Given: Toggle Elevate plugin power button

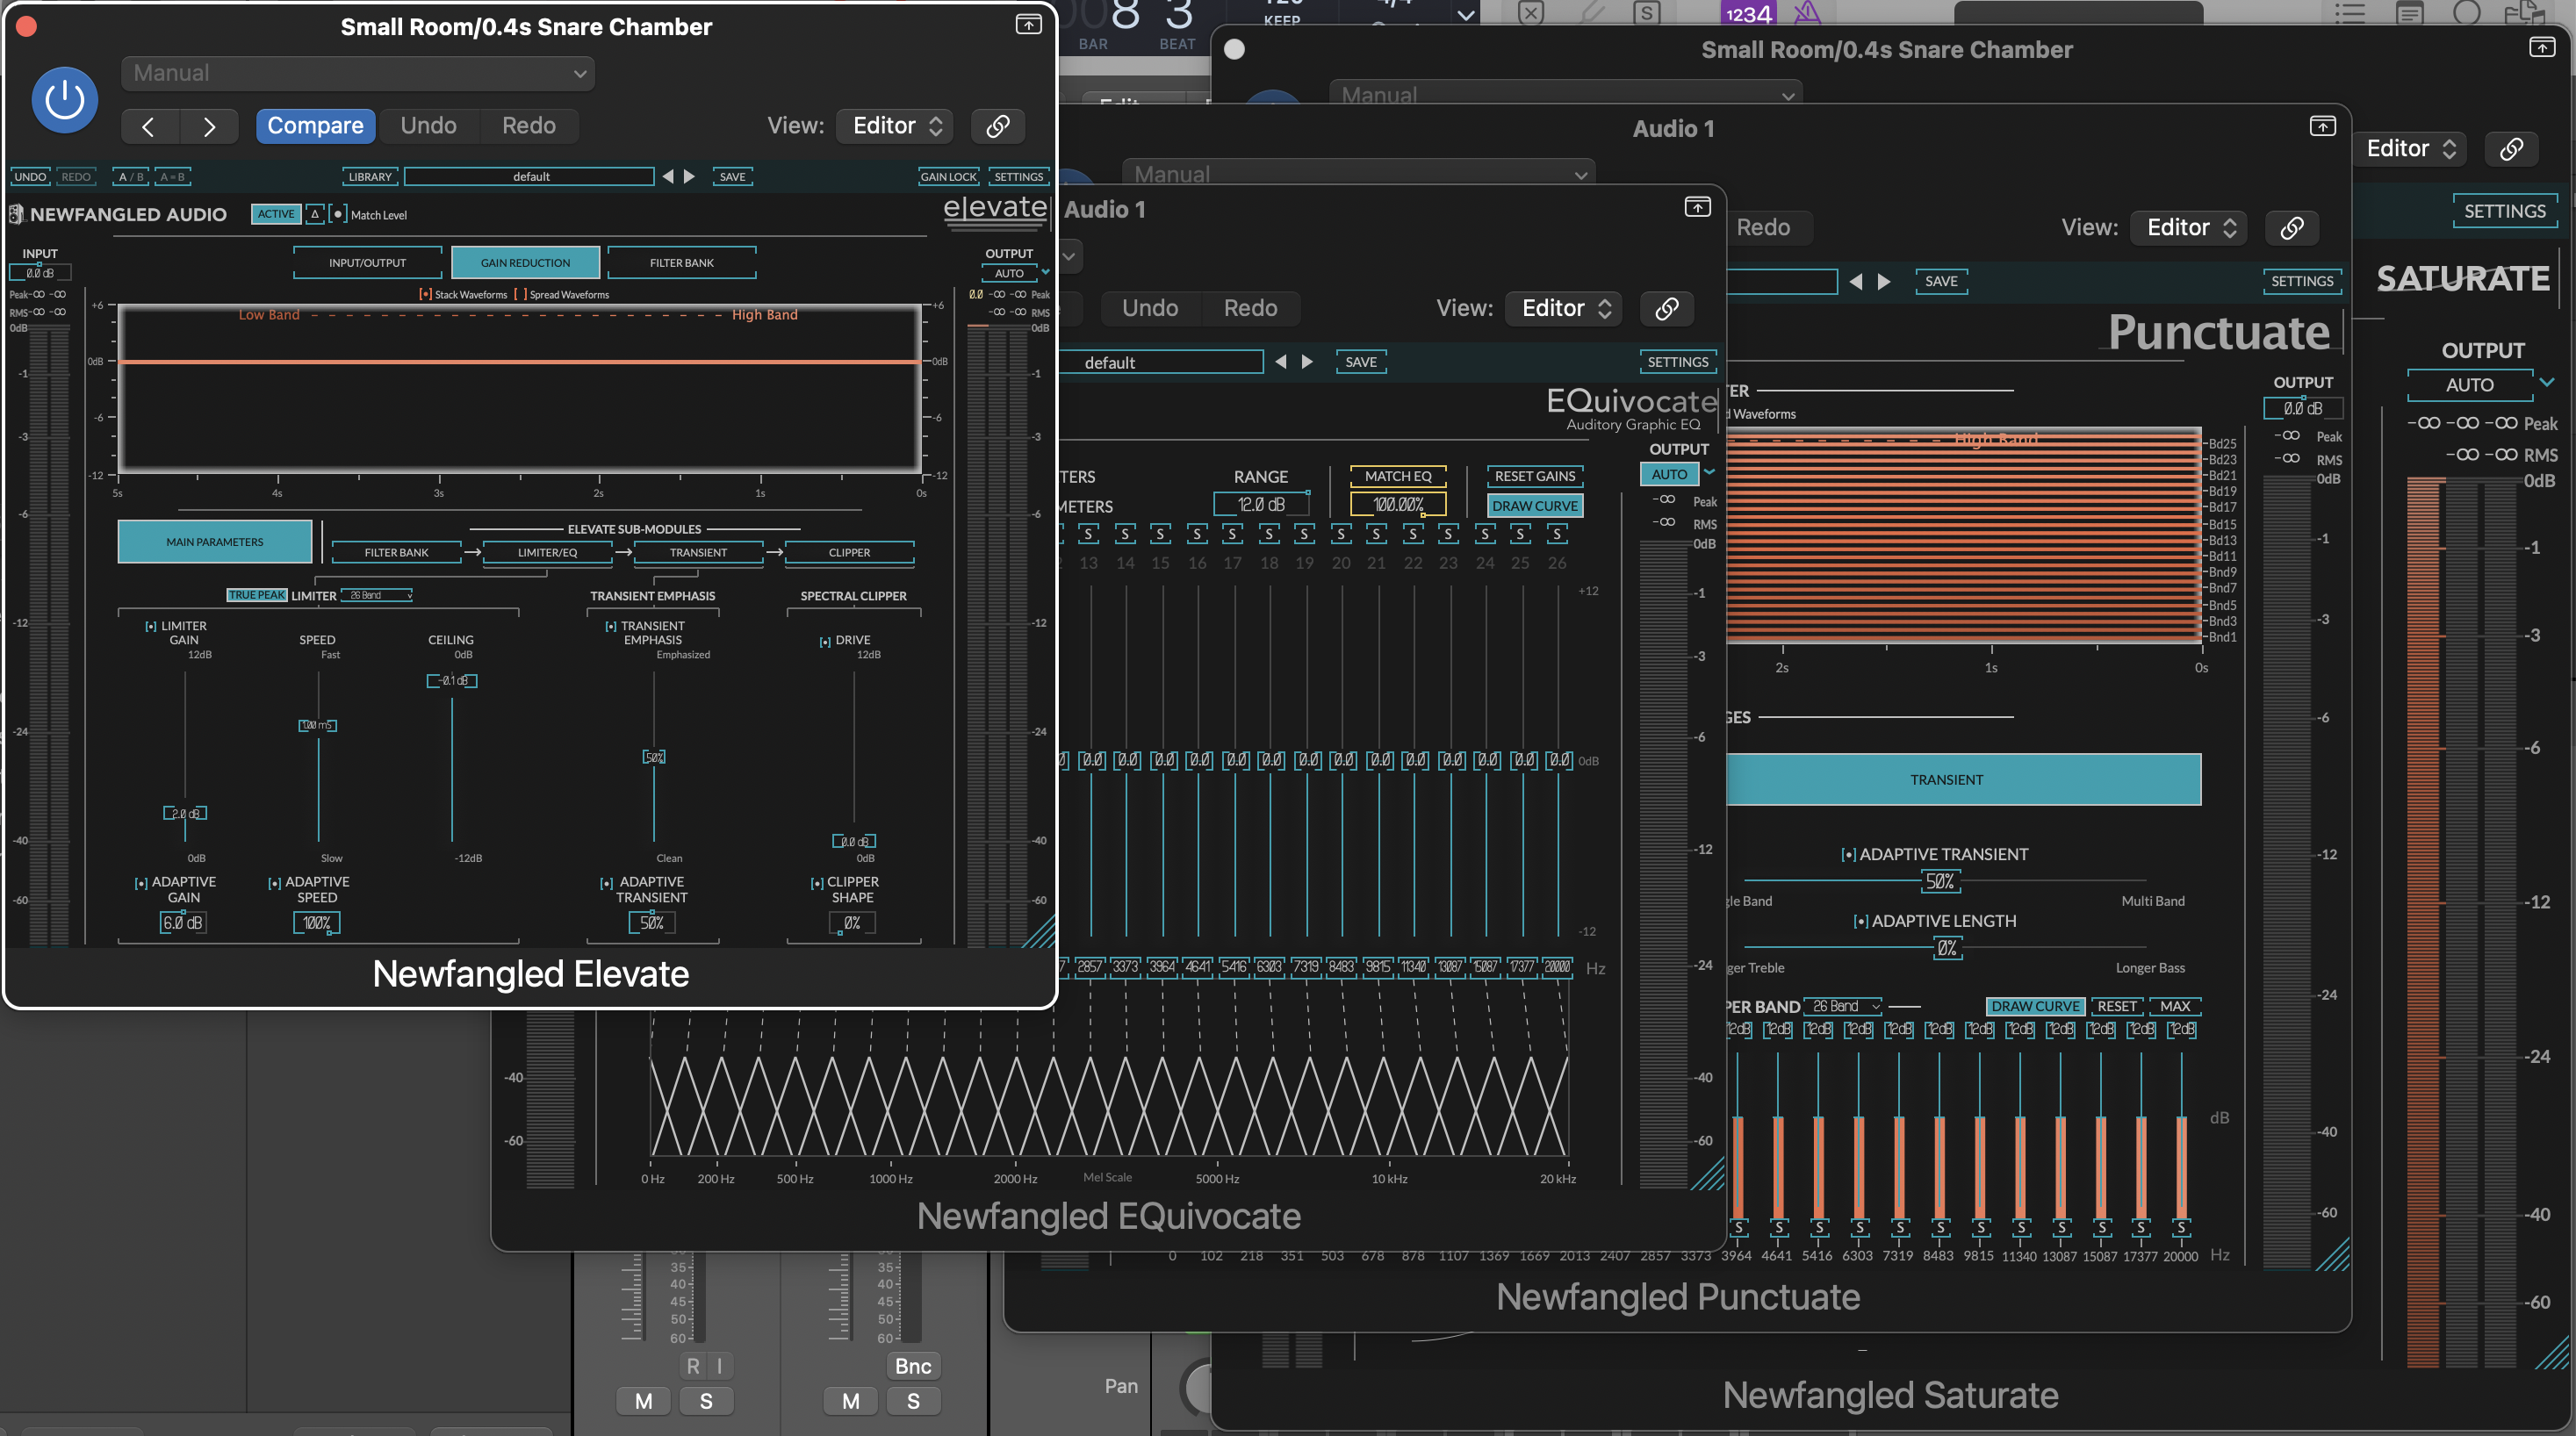Looking at the screenshot, I should tap(65, 100).
